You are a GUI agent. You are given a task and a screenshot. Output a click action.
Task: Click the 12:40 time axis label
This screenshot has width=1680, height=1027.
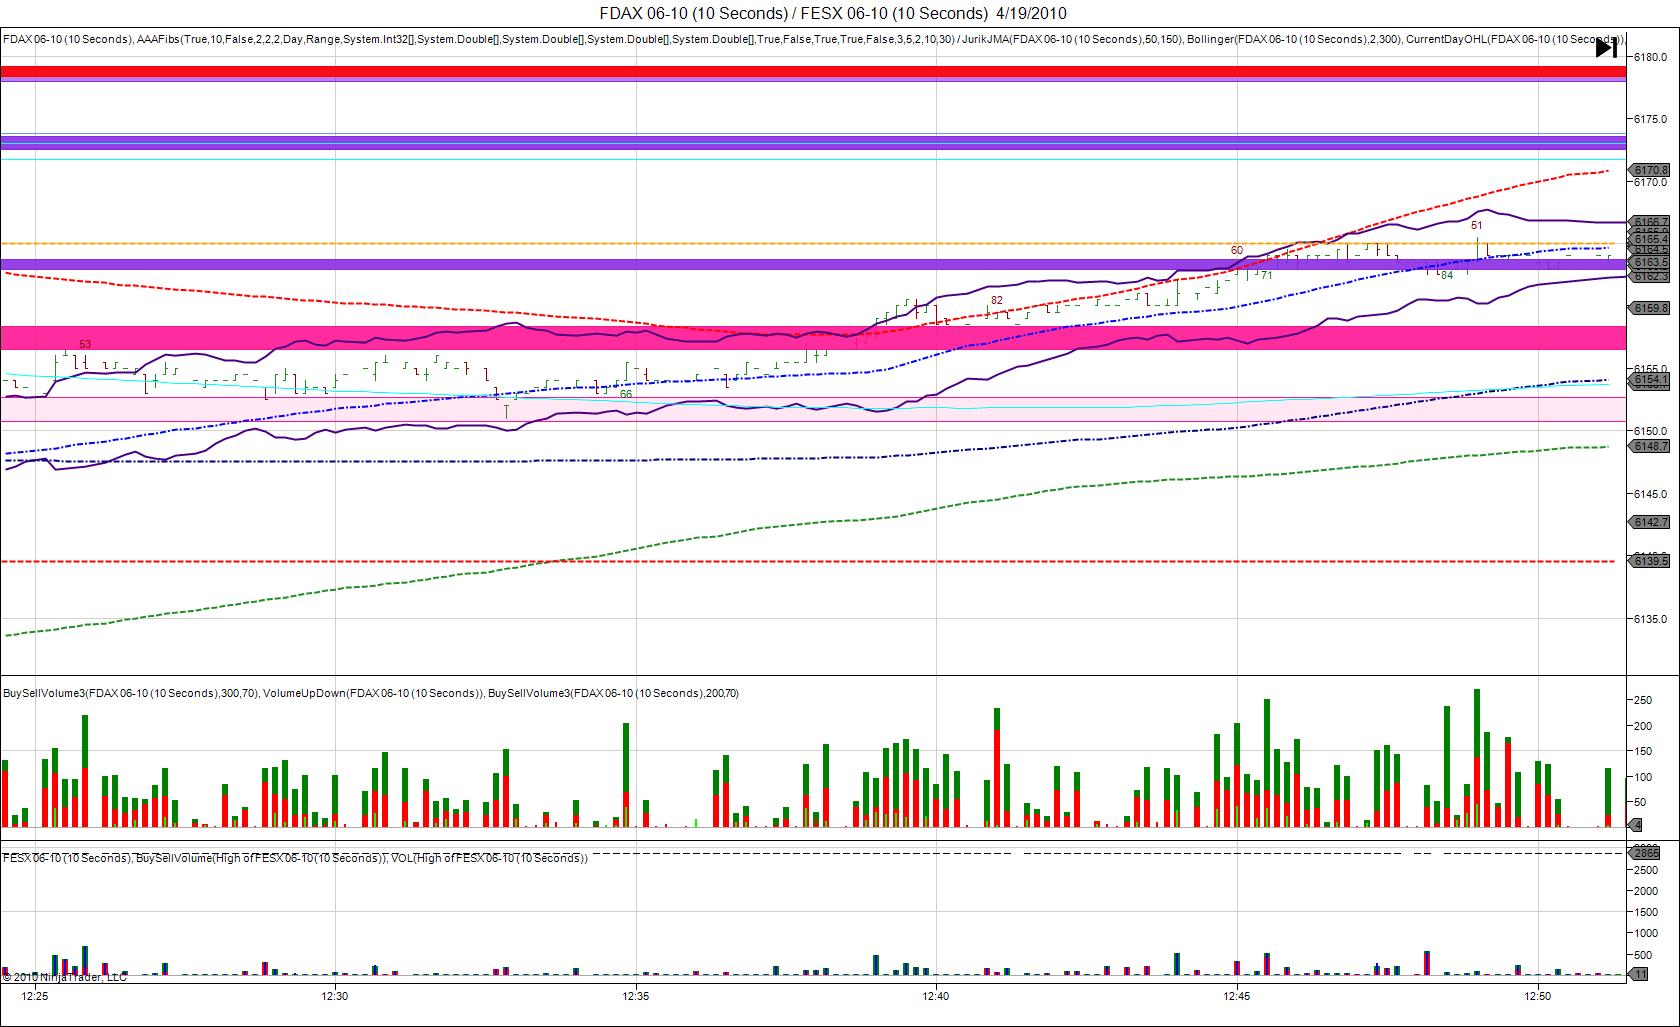click(x=936, y=996)
